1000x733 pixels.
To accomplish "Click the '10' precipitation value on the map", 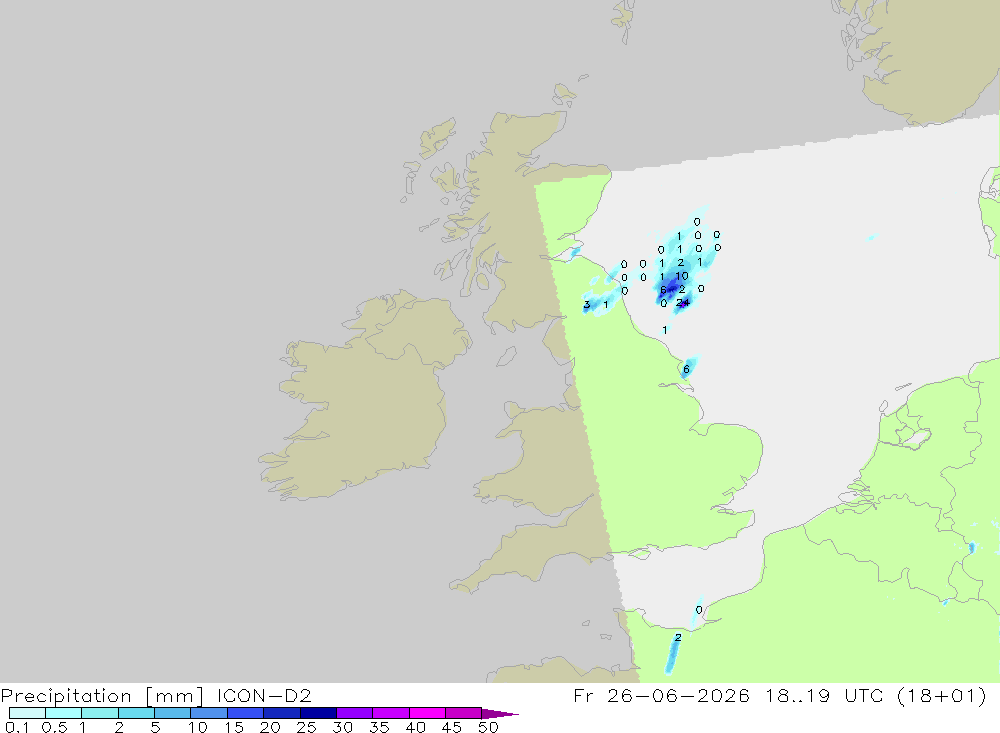I will pyautogui.click(x=682, y=276).
